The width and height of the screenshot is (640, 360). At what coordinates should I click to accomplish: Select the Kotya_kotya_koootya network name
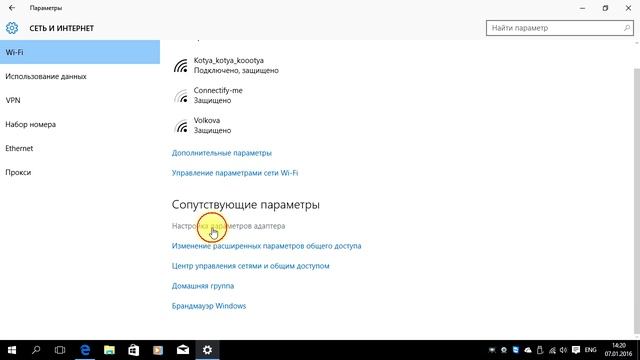click(x=229, y=60)
